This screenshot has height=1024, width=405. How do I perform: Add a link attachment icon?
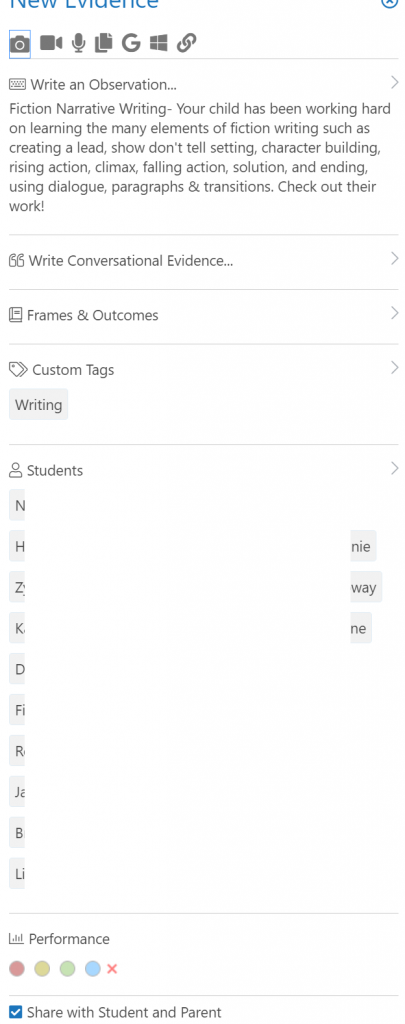point(187,43)
